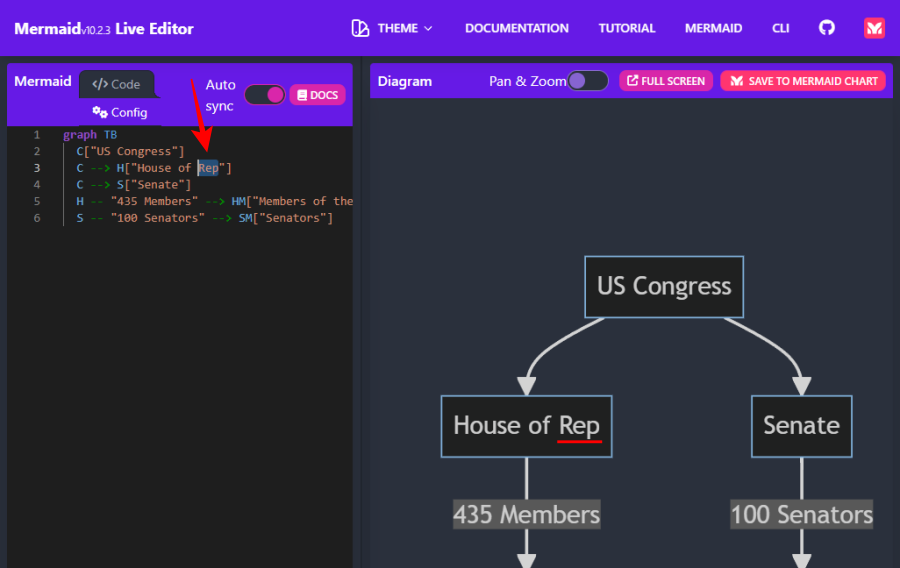Click the House of Rep diagram node

tap(526, 426)
